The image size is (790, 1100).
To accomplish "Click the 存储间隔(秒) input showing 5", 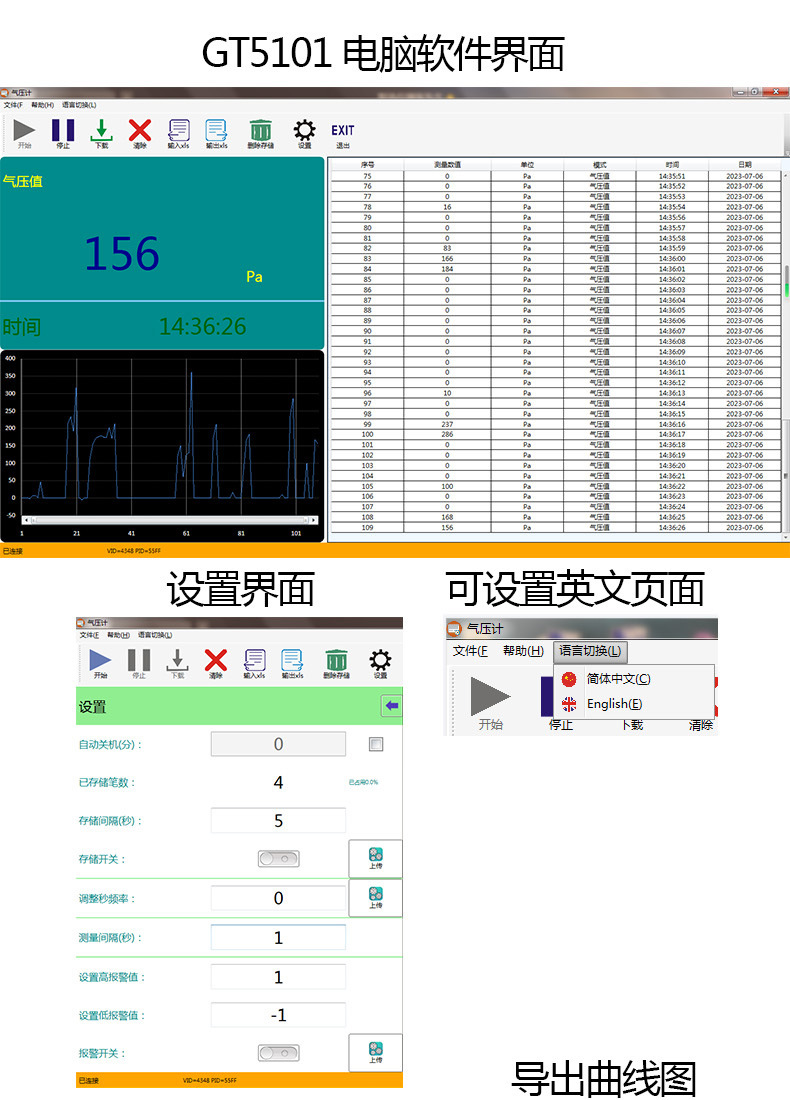I will [279, 821].
